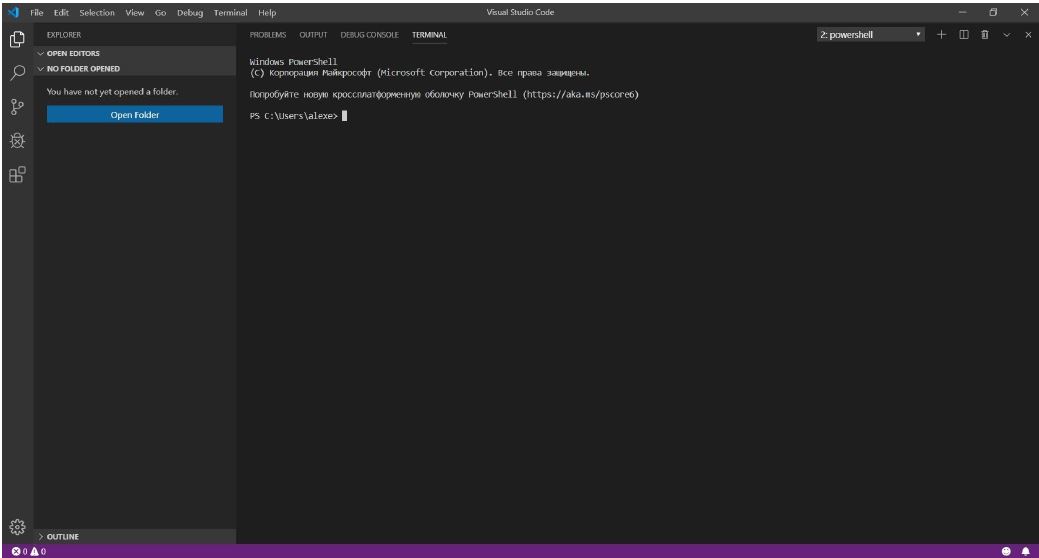Collapse the No Folder Opened section
Image resolution: width=1039 pixels, height=558 pixels.
[80, 69]
